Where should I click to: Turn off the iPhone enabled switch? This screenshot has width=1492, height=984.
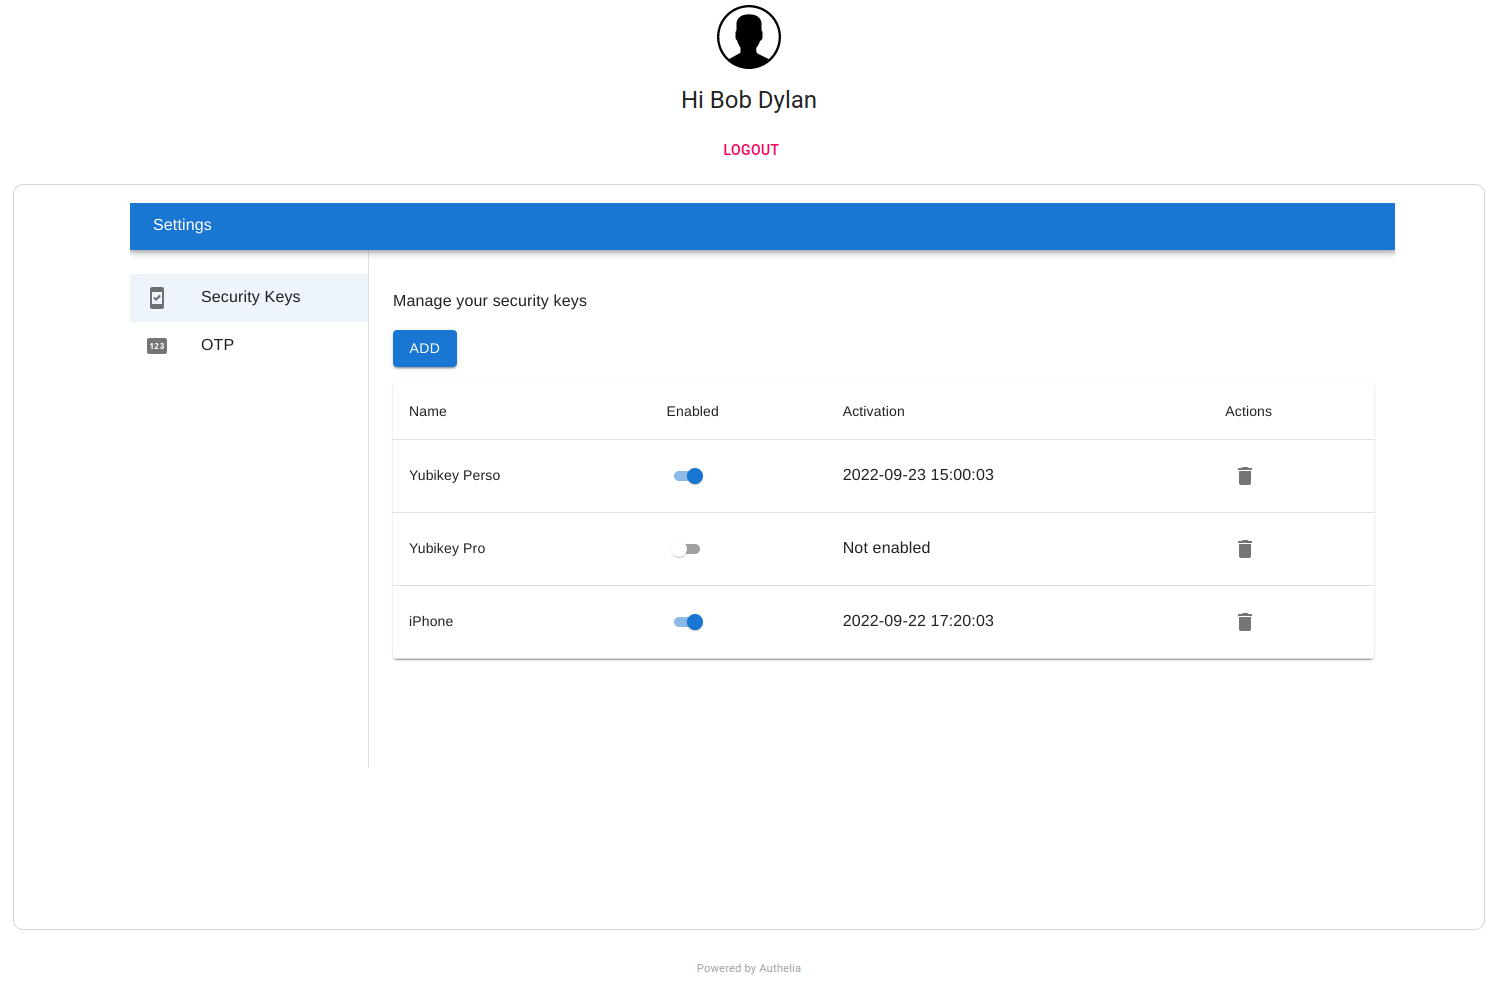pyautogui.click(x=688, y=621)
